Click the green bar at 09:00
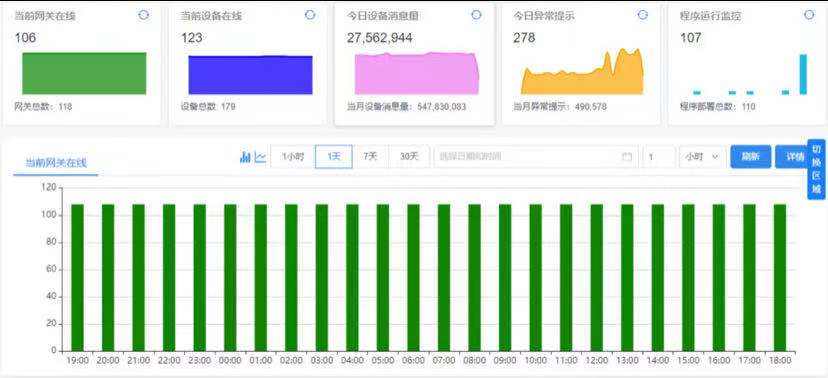 505,278
